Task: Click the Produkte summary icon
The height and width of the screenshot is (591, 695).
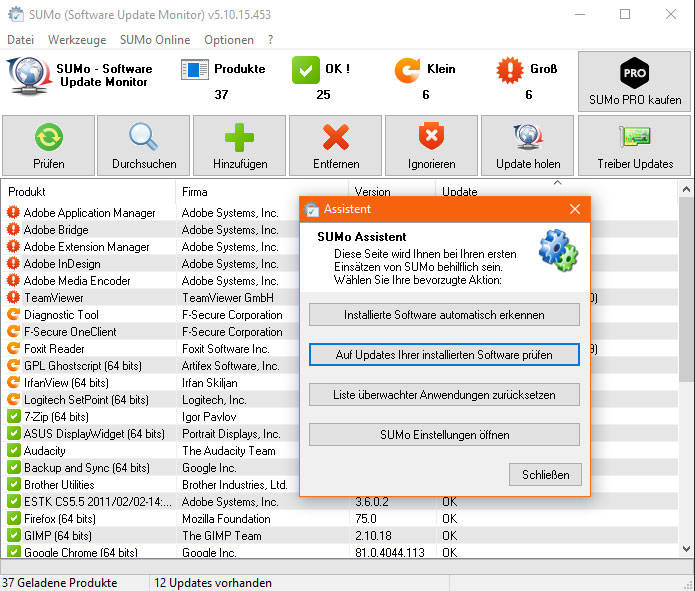Action: [195, 70]
